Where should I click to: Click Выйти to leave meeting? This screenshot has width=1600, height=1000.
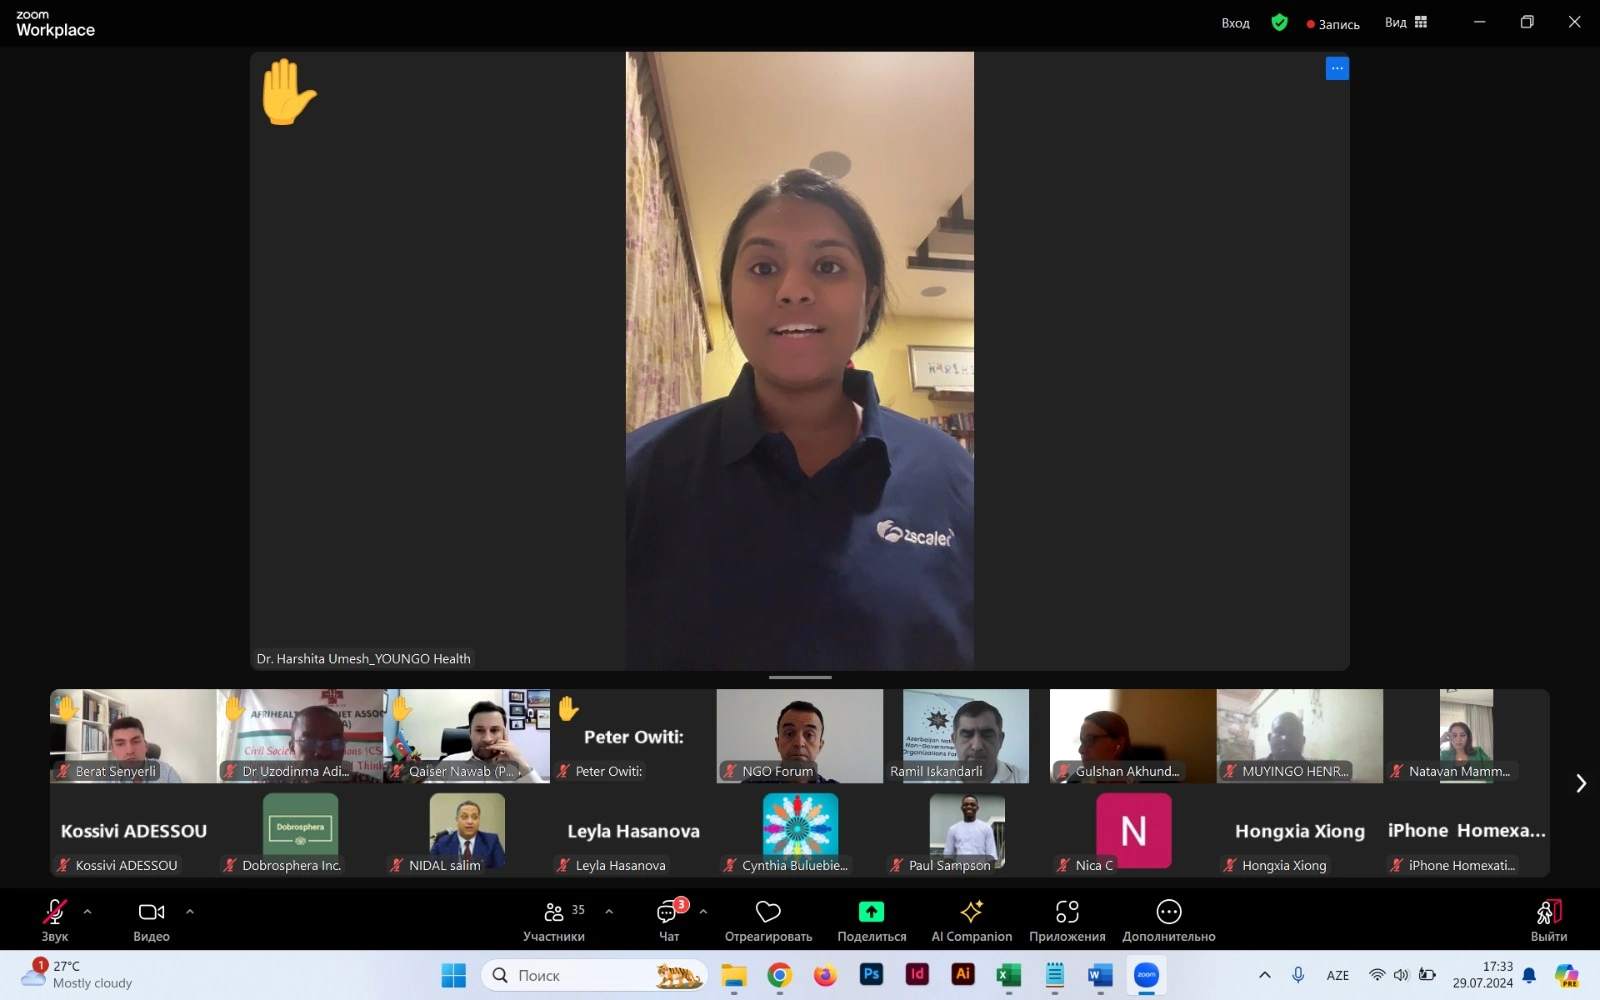click(1548, 920)
